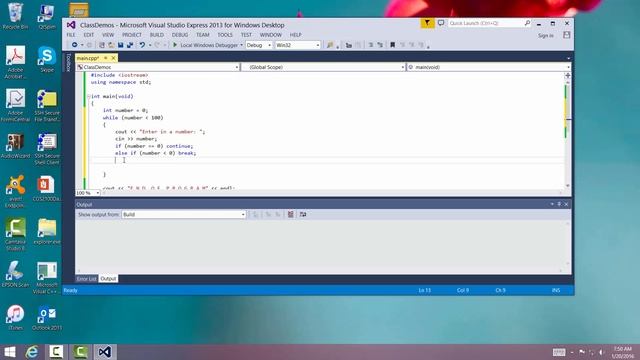Click the Sign in link

click(x=546, y=36)
